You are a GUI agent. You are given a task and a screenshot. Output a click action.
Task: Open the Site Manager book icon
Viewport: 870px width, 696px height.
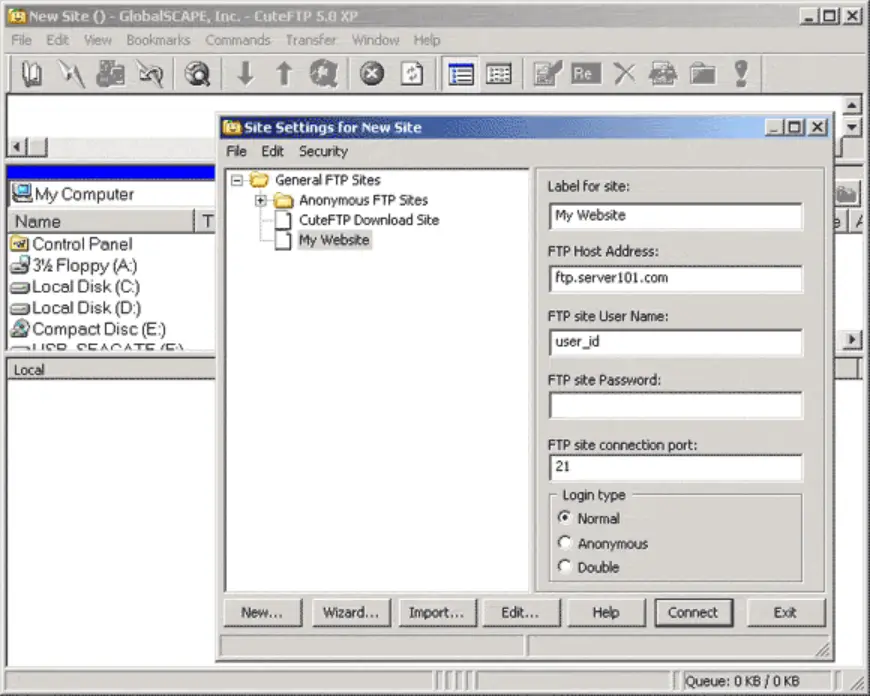coord(32,74)
